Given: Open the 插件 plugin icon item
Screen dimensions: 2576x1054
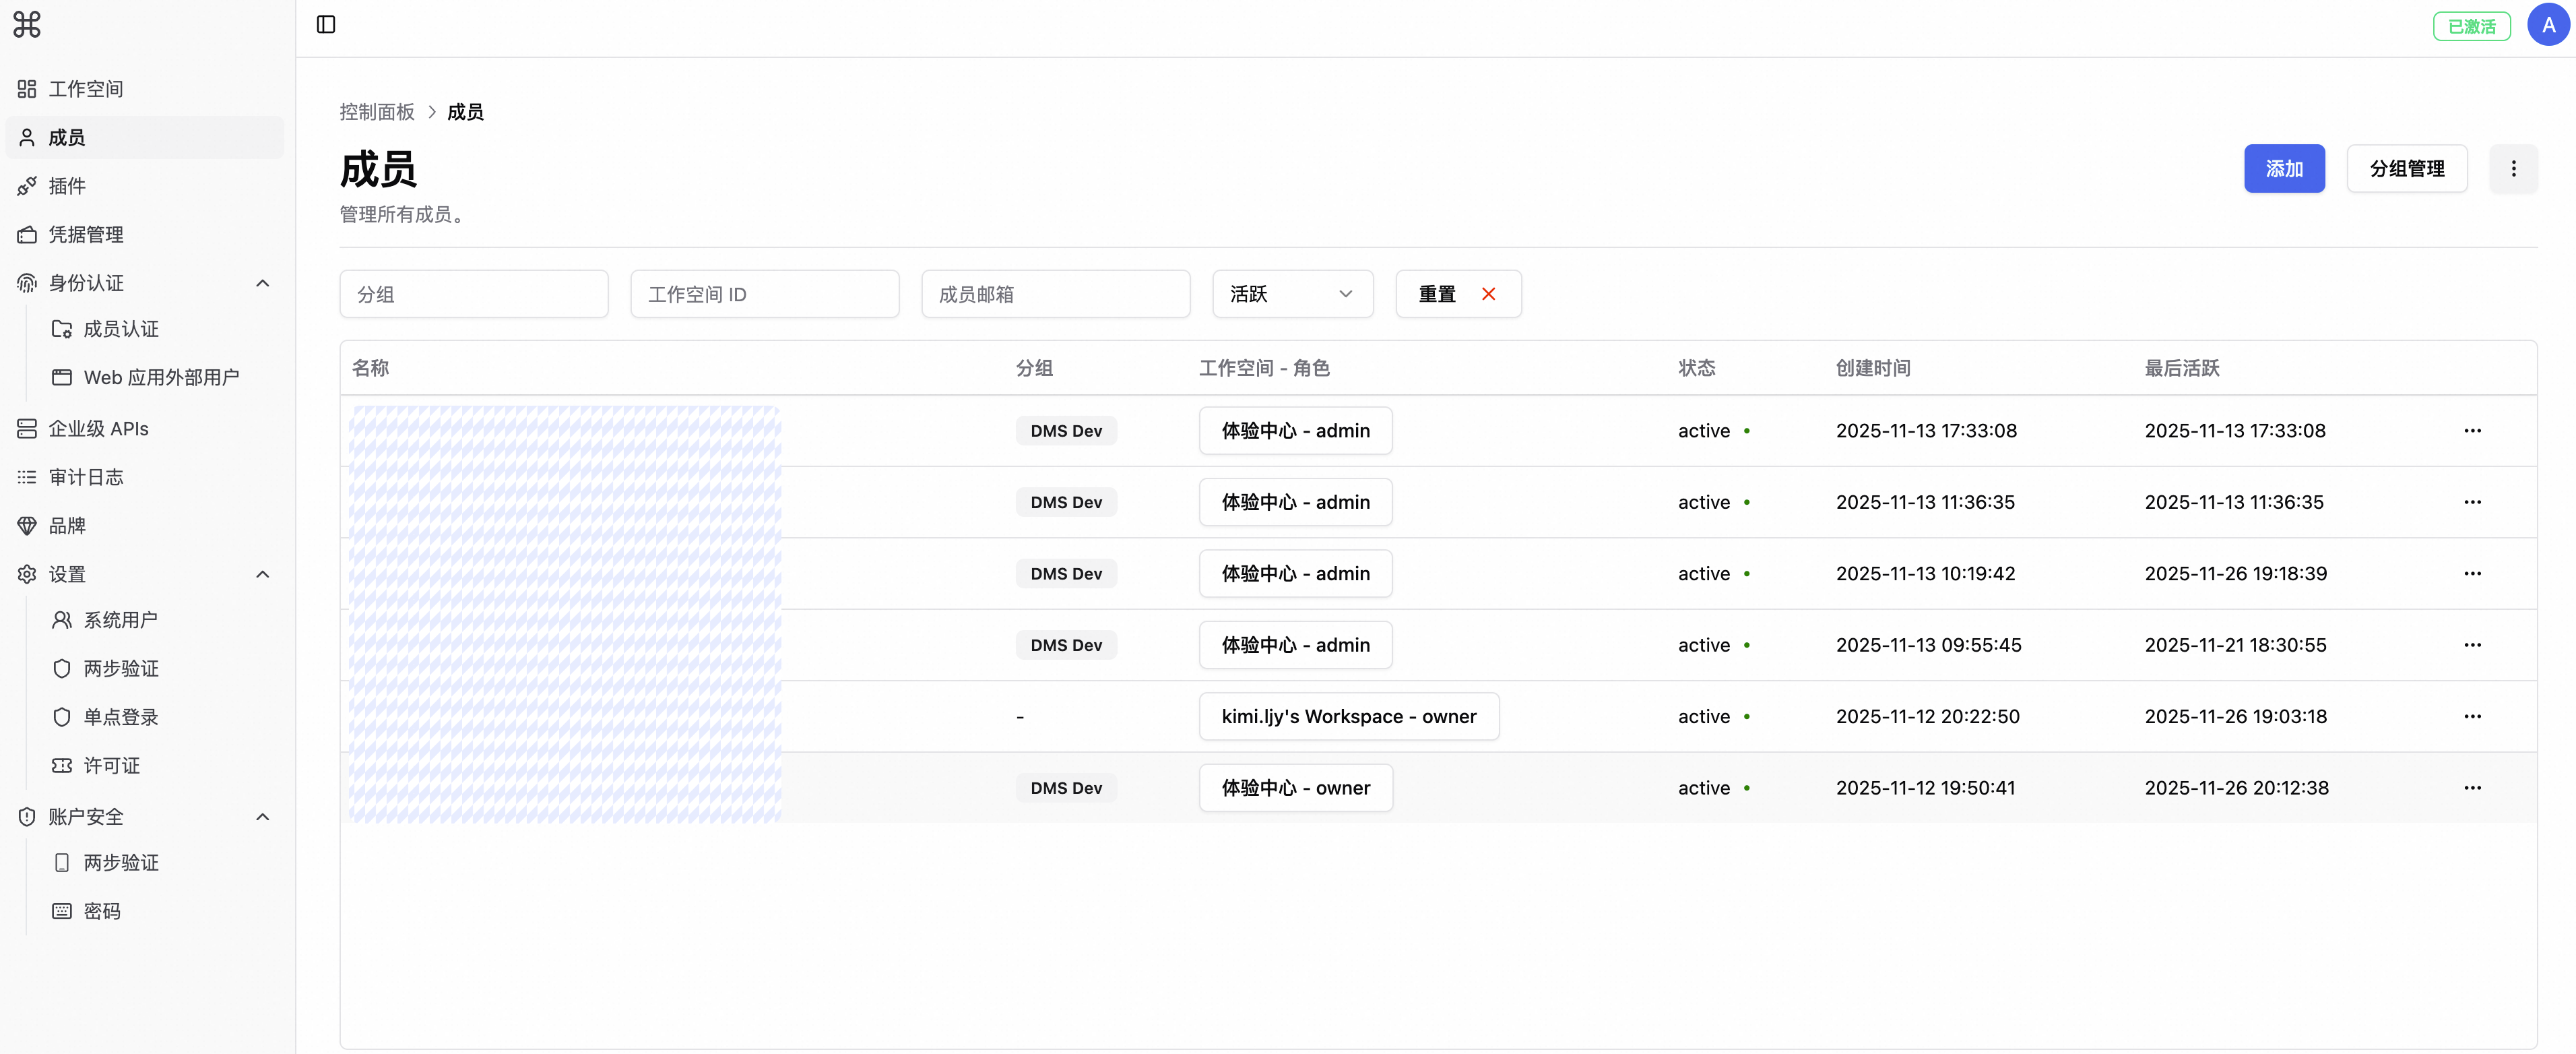Looking at the screenshot, I should click(x=27, y=186).
